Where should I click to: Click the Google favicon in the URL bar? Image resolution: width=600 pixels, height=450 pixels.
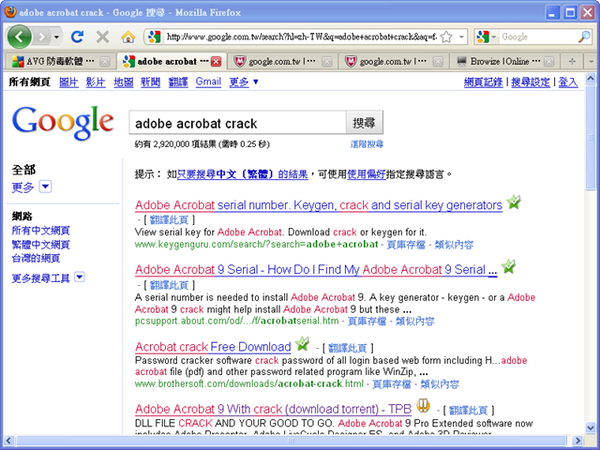154,37
